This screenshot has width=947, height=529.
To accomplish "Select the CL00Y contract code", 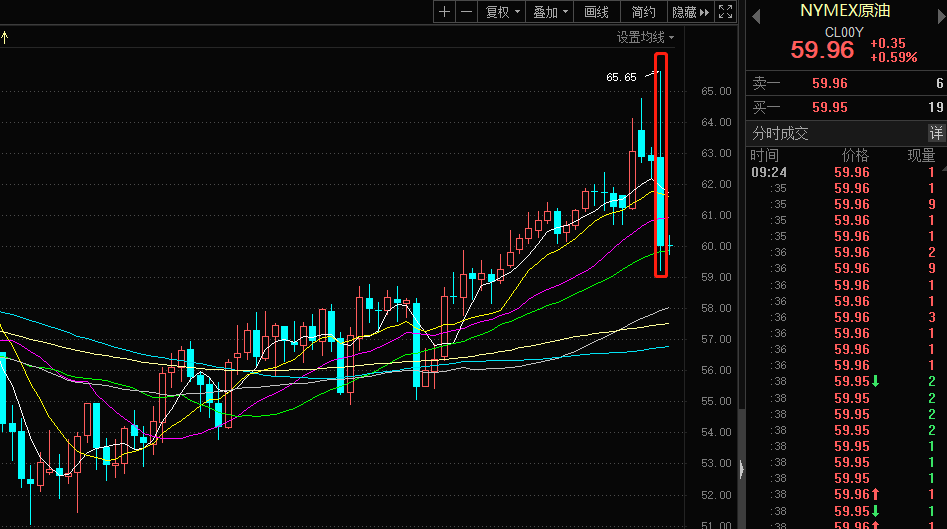I will [844, 32].
